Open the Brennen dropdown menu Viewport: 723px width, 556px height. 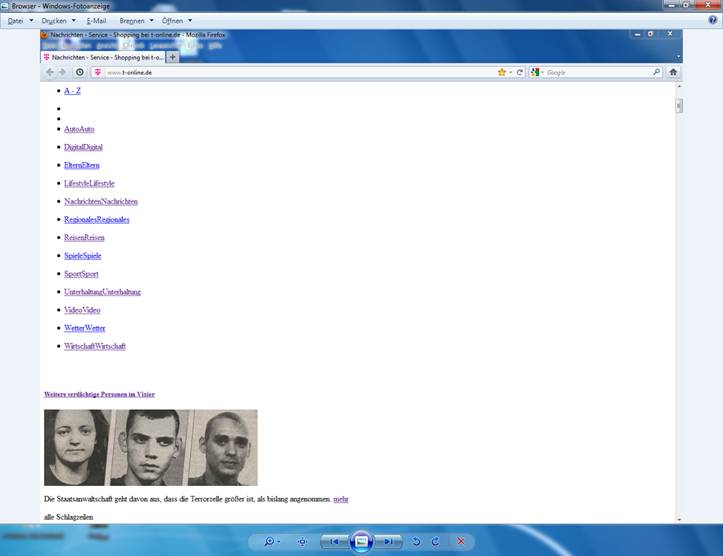tap(136, 21)
